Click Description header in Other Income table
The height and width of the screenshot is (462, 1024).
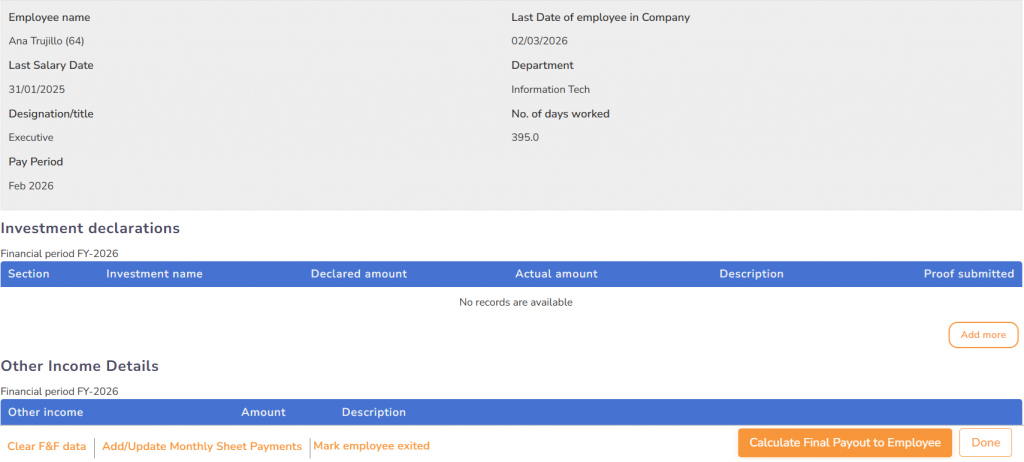(x=374, y=412)
